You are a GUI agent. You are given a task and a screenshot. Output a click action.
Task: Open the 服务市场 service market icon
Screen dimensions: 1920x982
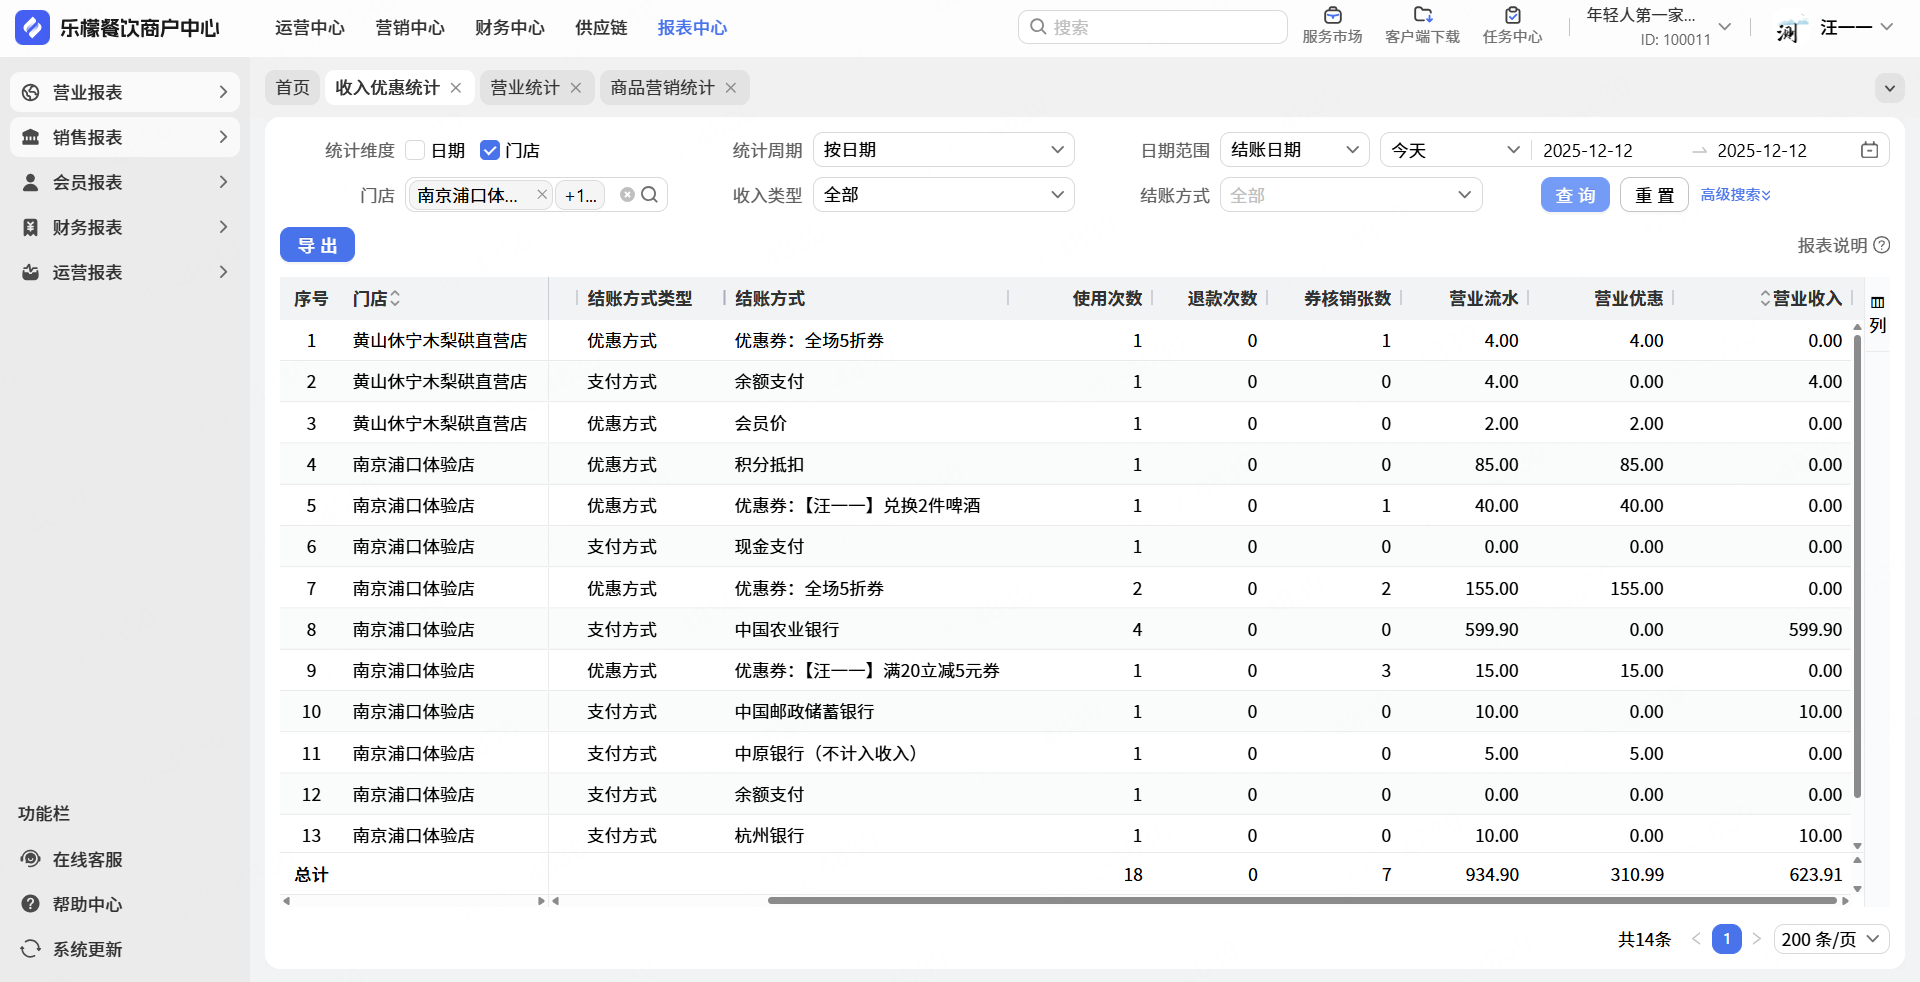[1332, 16]
